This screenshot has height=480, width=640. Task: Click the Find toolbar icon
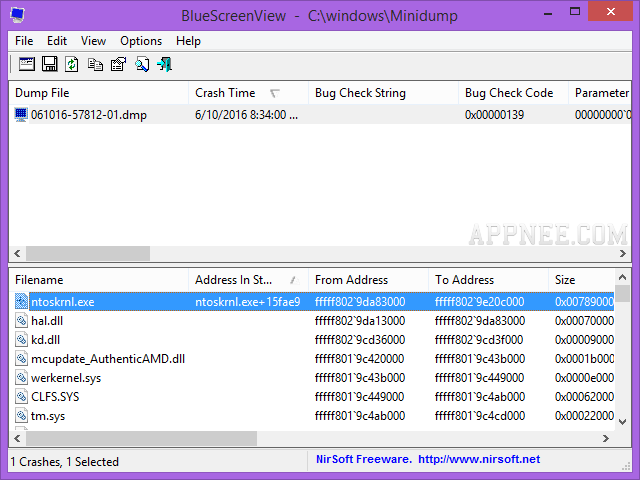pos(142,64)
